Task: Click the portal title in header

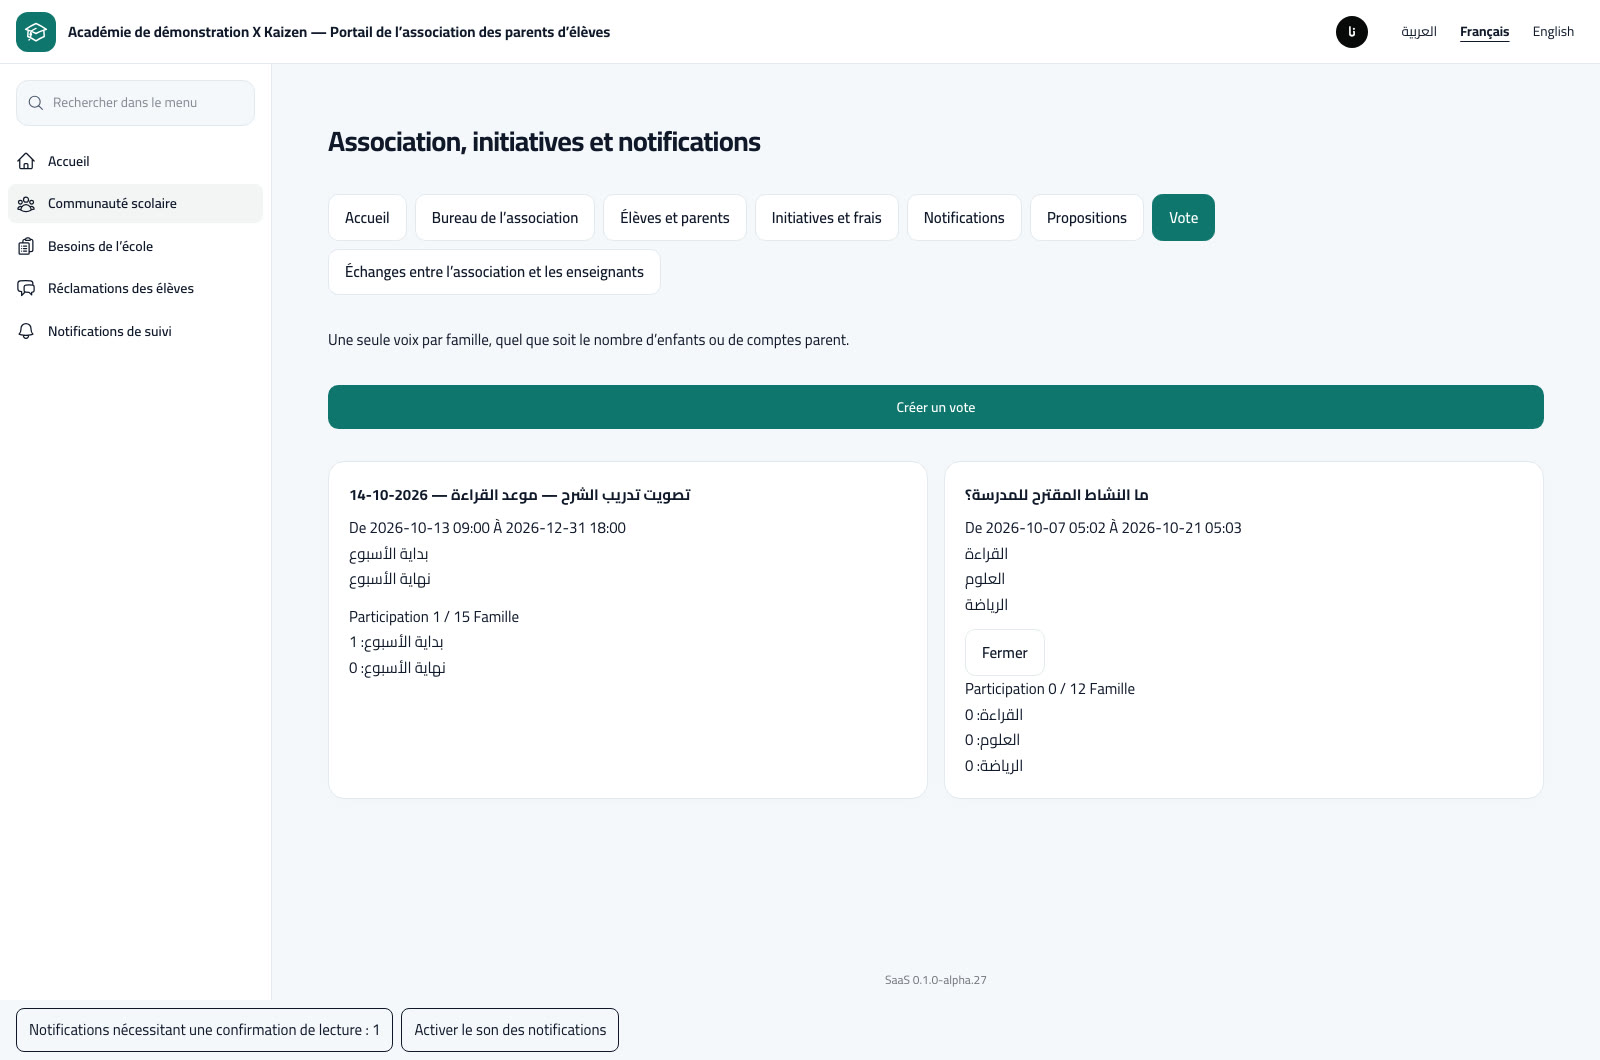Action: (x=339, y=32)
